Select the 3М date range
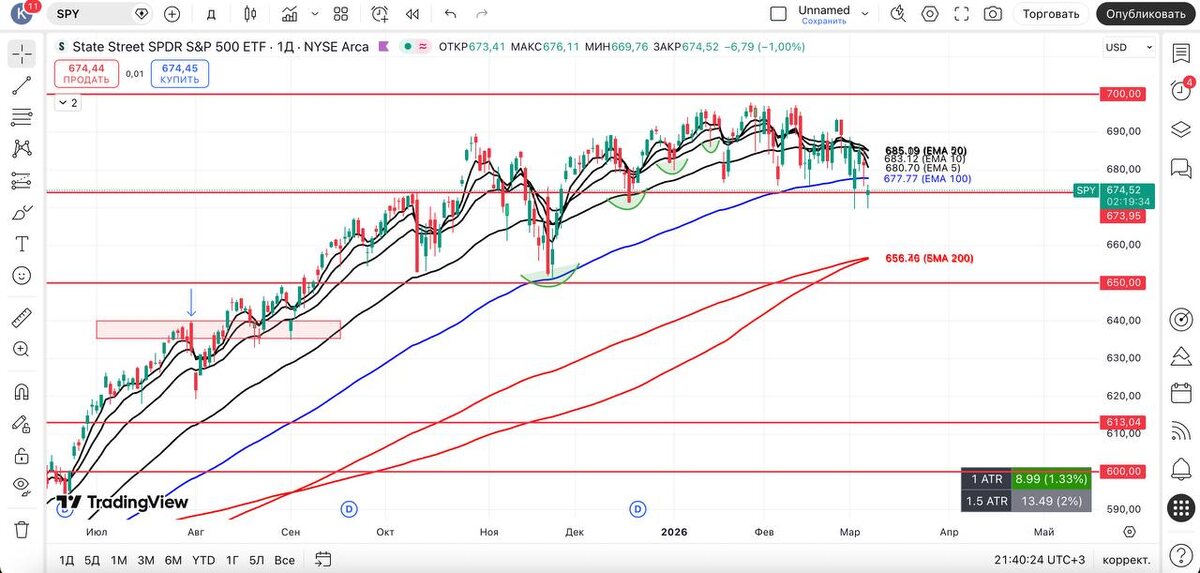The width and height of the screenshot is (1200, 573). (x=146, y=559)
